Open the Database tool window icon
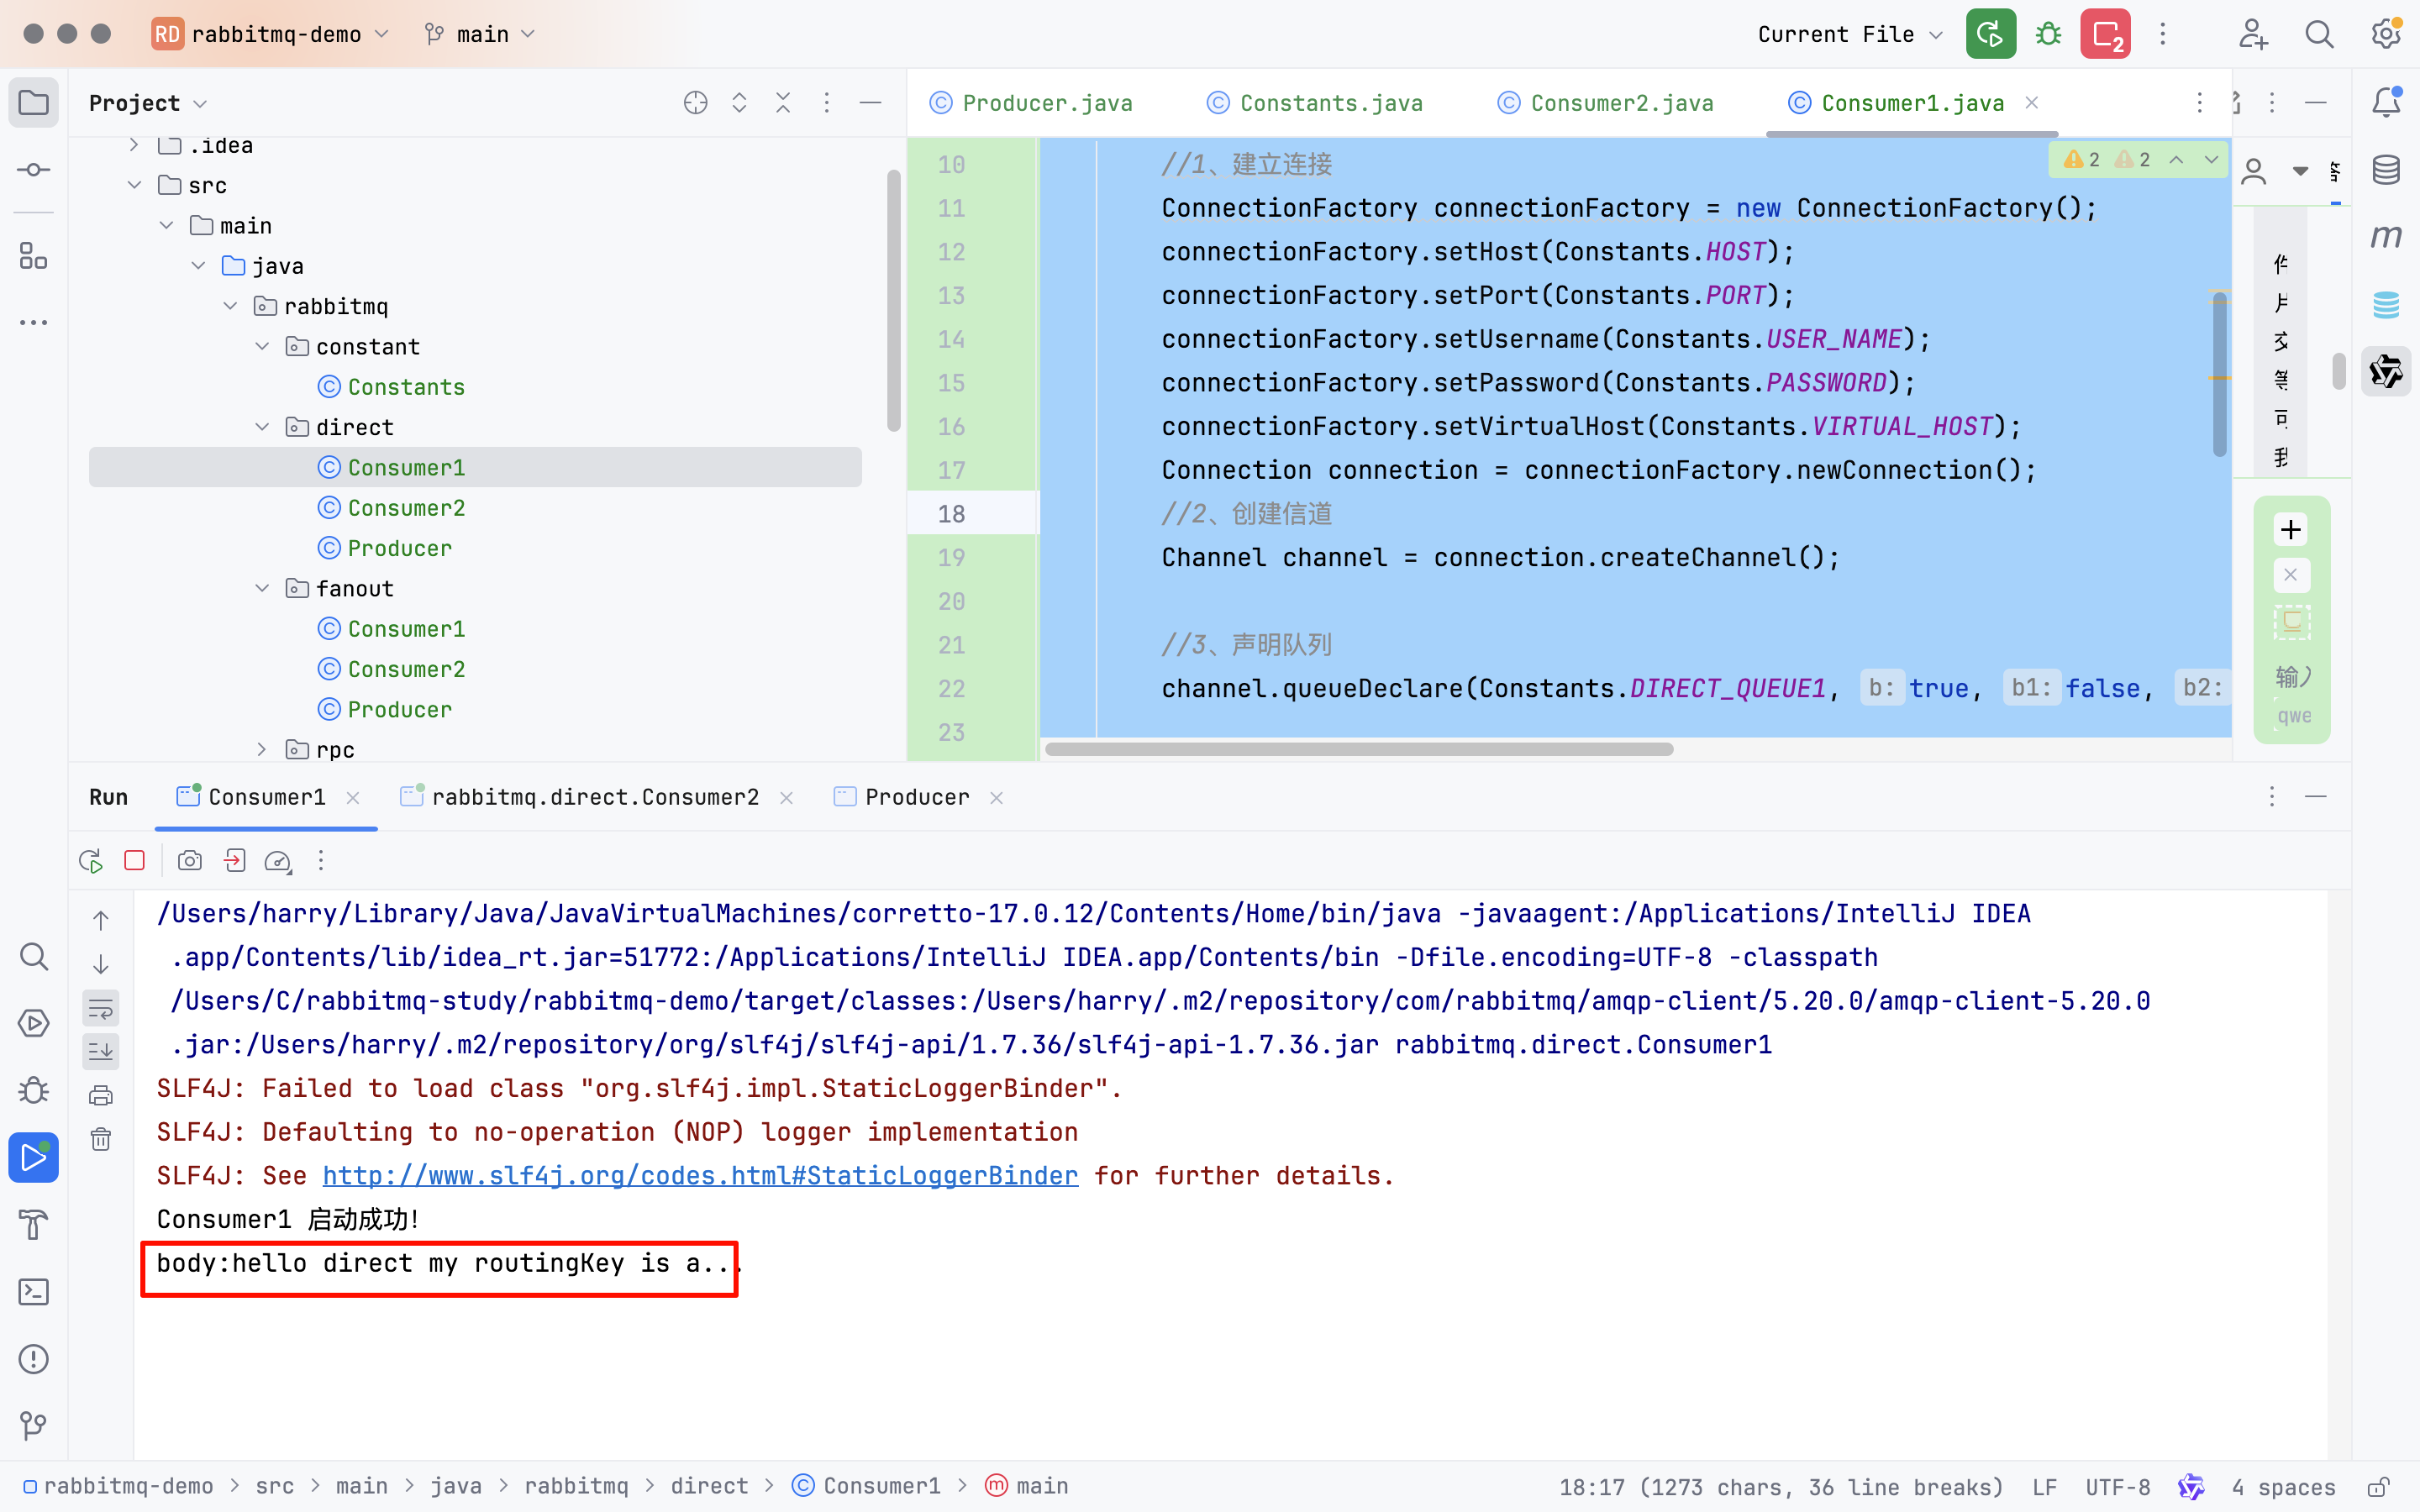2420x1512 pixels. [x=2386, y=170]
